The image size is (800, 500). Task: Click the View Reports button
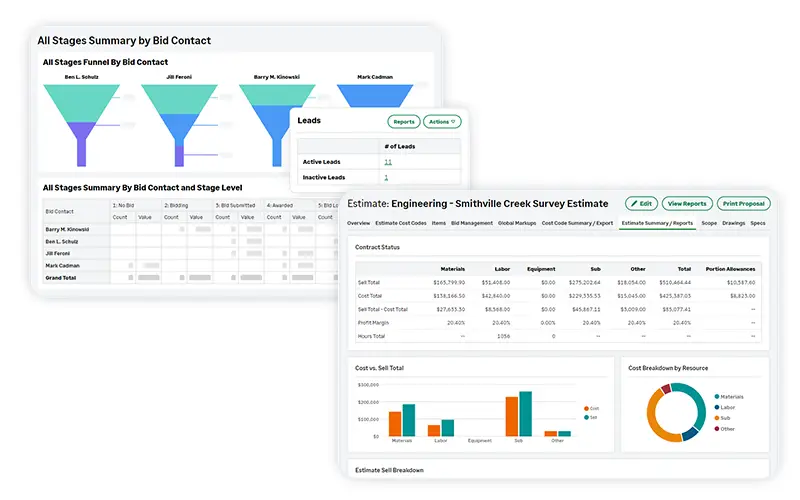click(687, 204)
